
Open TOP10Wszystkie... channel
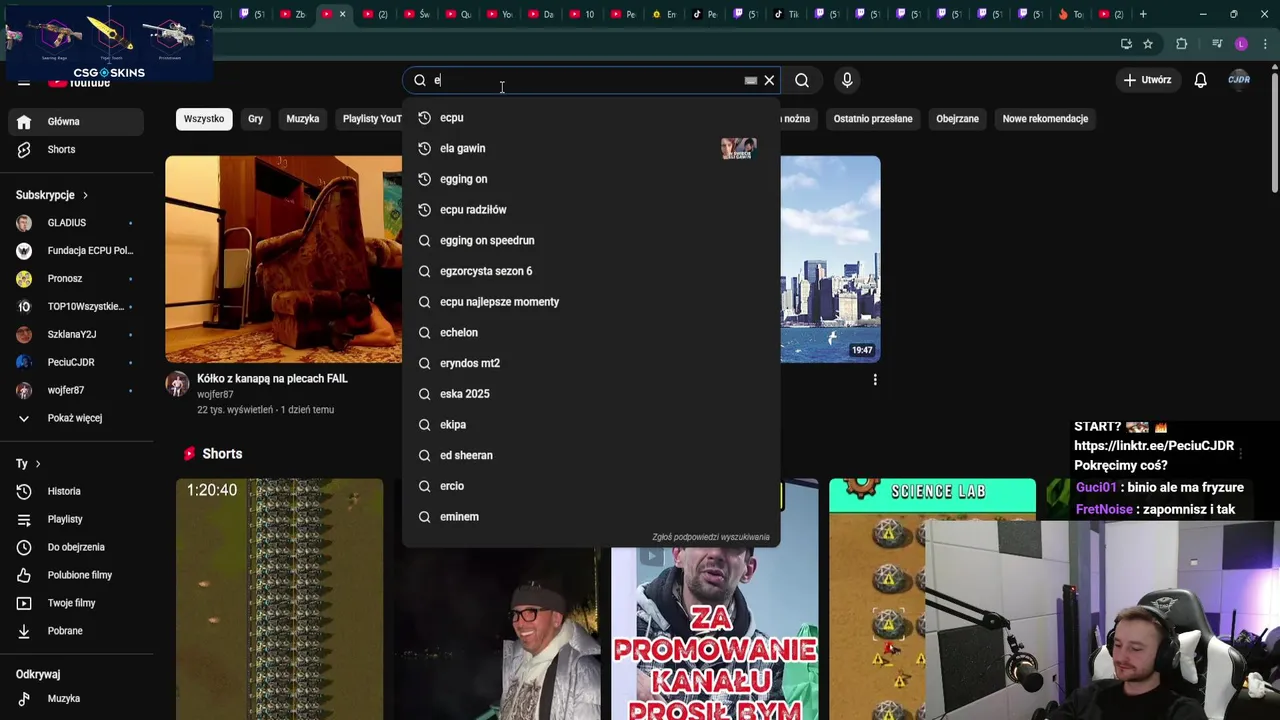tap(76, 307)
